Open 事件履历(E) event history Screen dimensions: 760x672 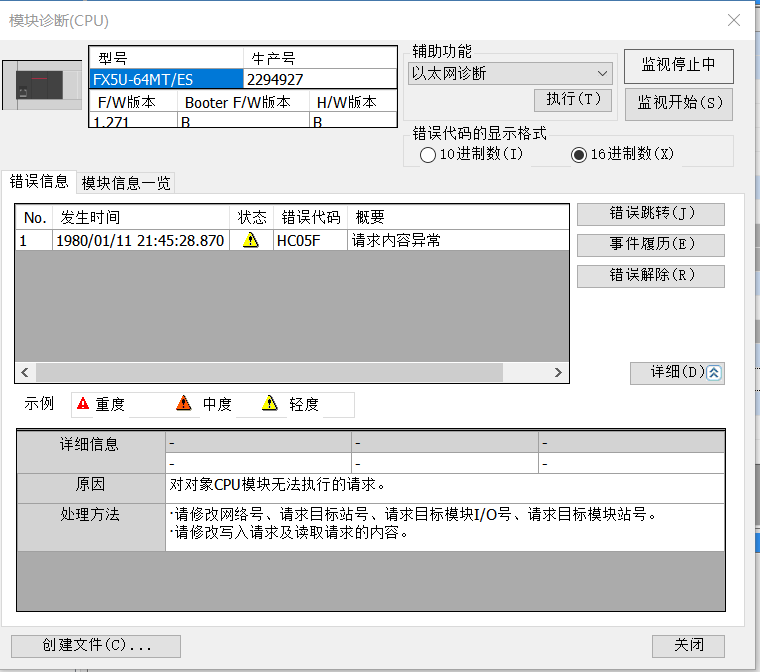(651, 244)
